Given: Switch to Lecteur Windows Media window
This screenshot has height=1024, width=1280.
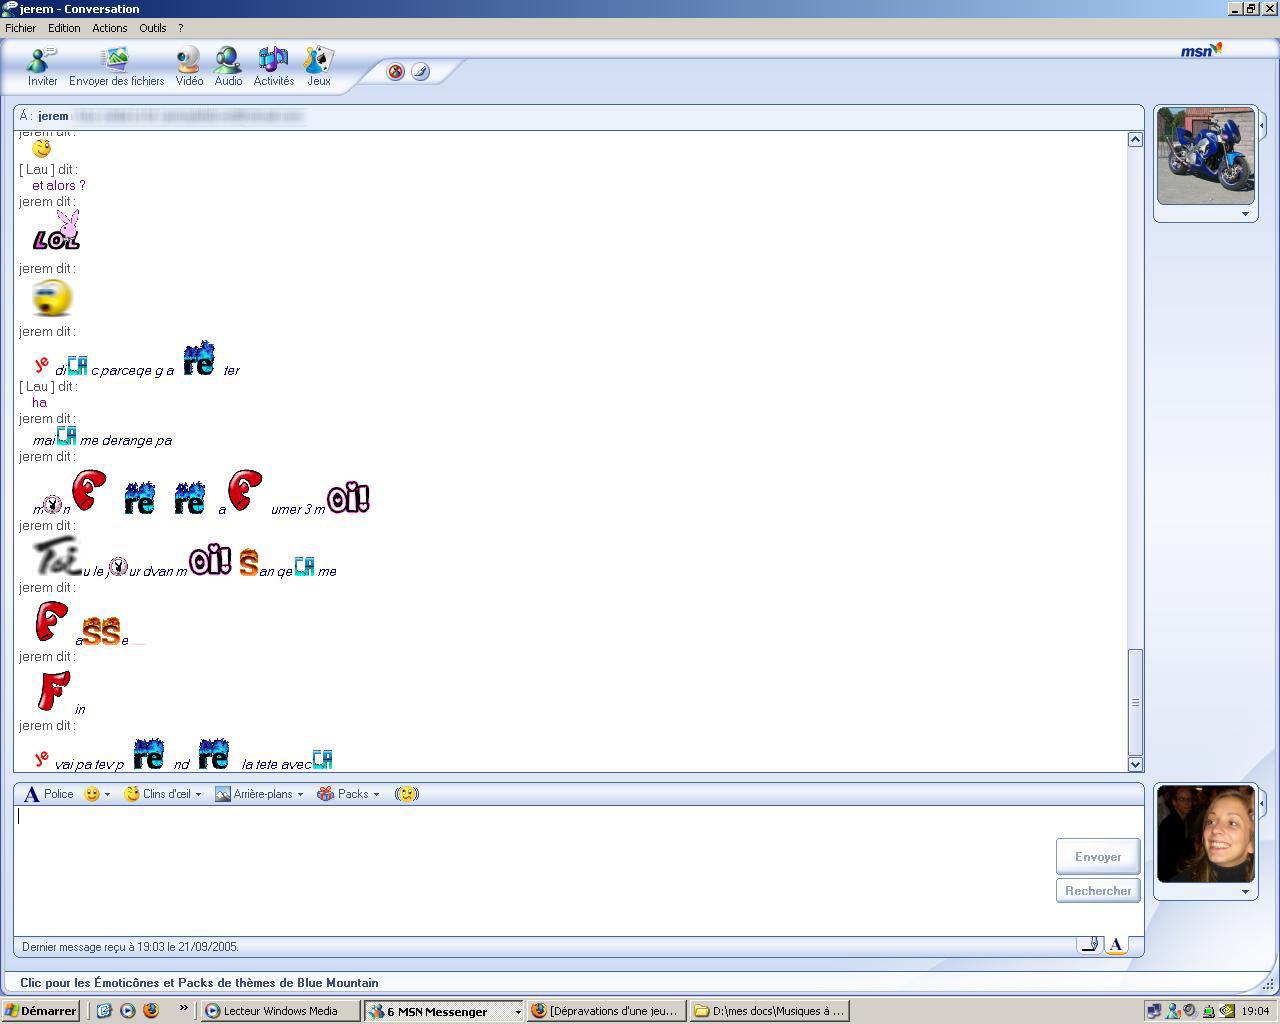Looking at the screenshot, I should tap(280, 1011).
